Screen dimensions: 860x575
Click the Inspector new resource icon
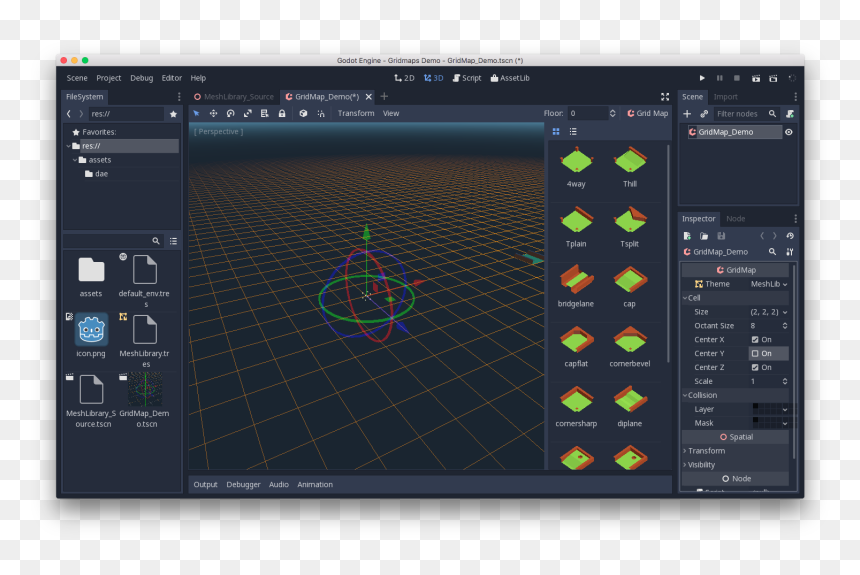coord(687,236)
